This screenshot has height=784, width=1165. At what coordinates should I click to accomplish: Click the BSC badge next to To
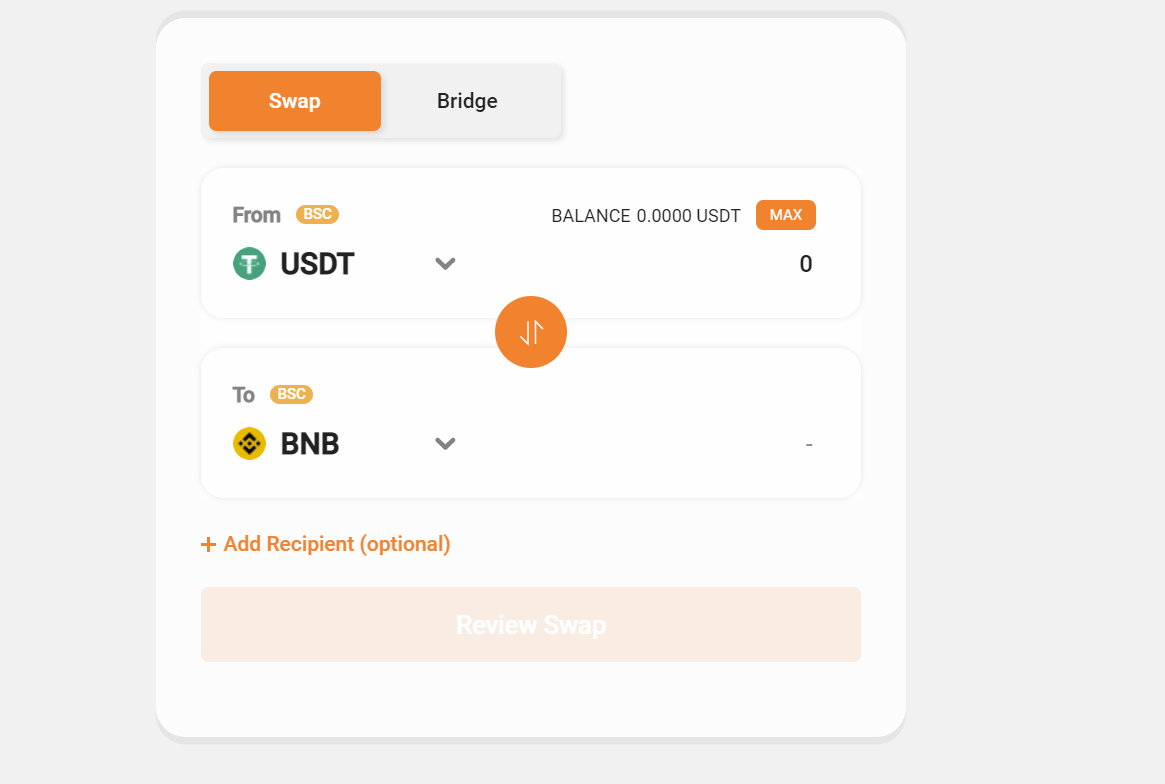coord(291,394)
